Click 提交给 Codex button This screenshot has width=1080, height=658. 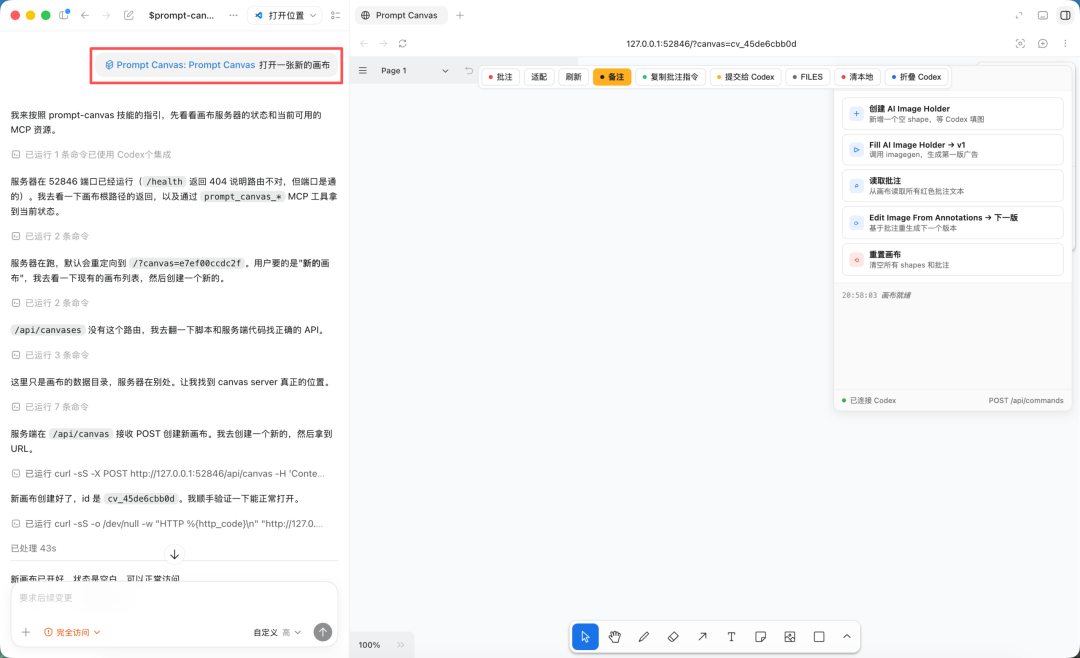coord(745,77)
